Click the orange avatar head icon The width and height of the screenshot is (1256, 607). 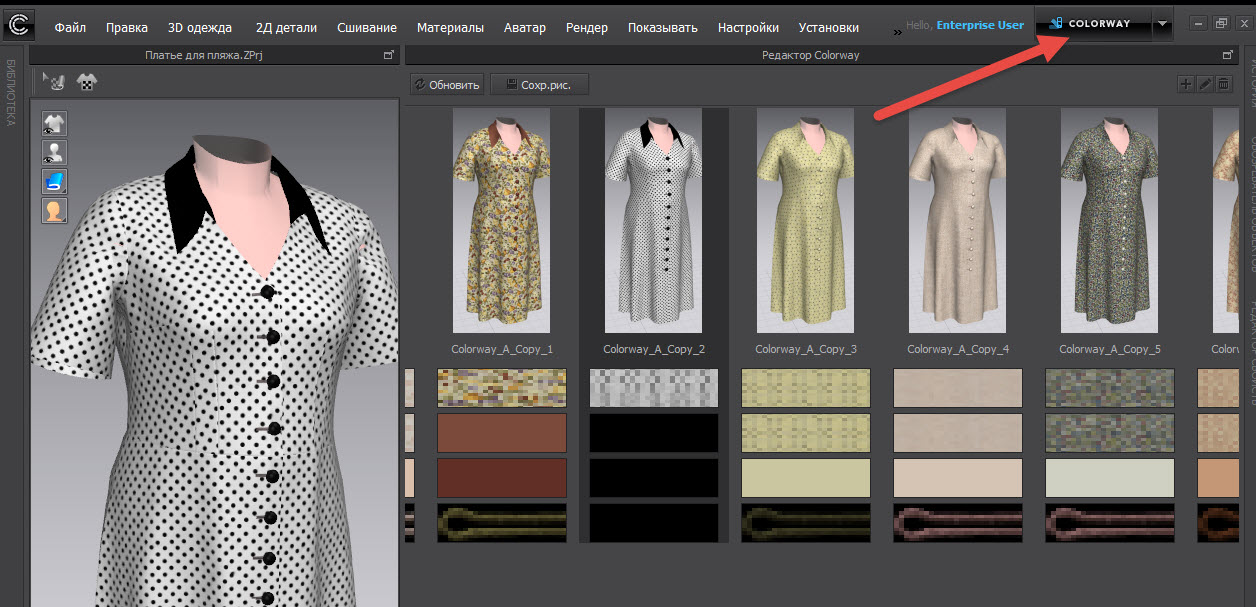54,210
